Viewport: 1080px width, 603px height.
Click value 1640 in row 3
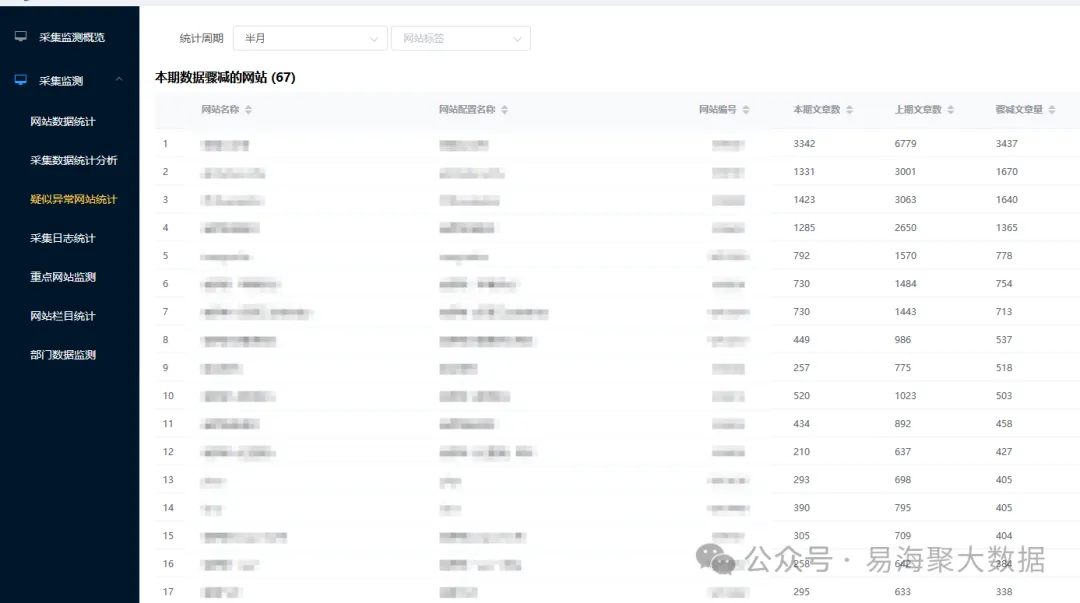[x=1006, y=199]
